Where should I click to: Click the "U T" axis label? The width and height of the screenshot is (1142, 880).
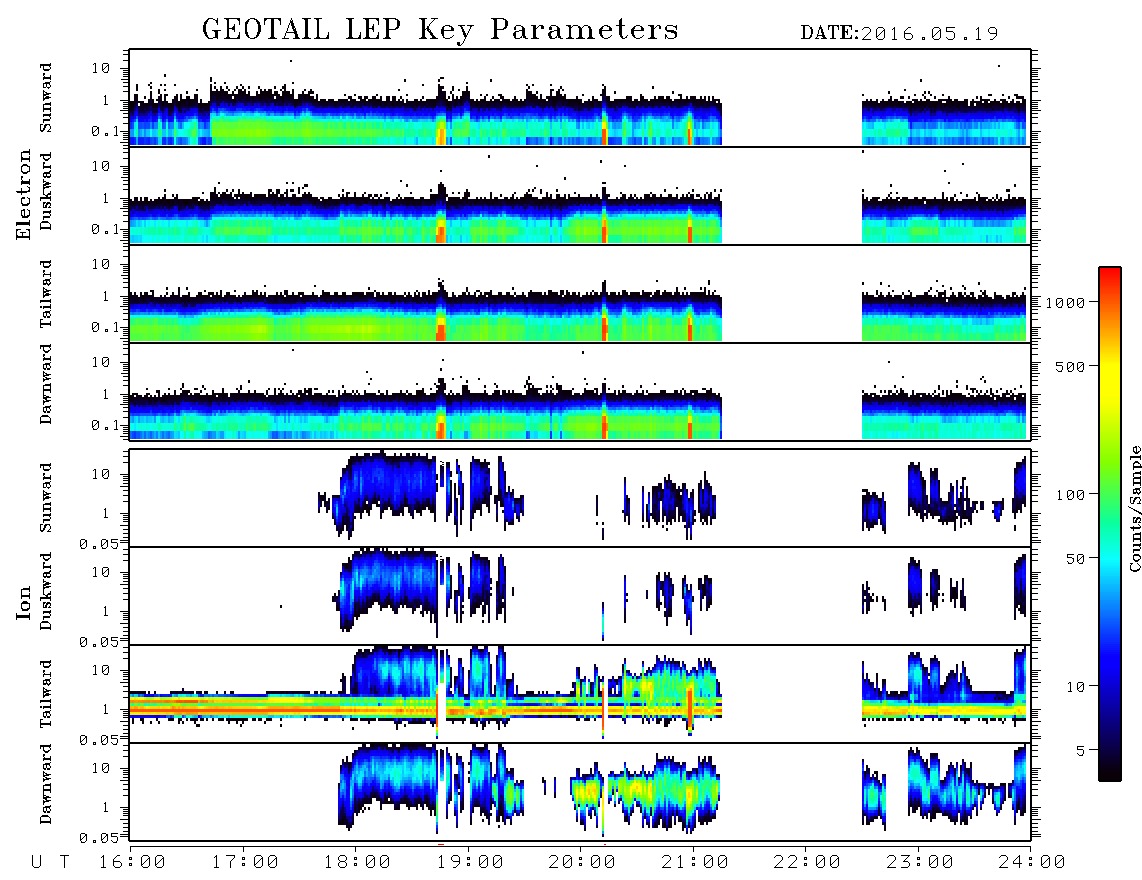(50, 863)
